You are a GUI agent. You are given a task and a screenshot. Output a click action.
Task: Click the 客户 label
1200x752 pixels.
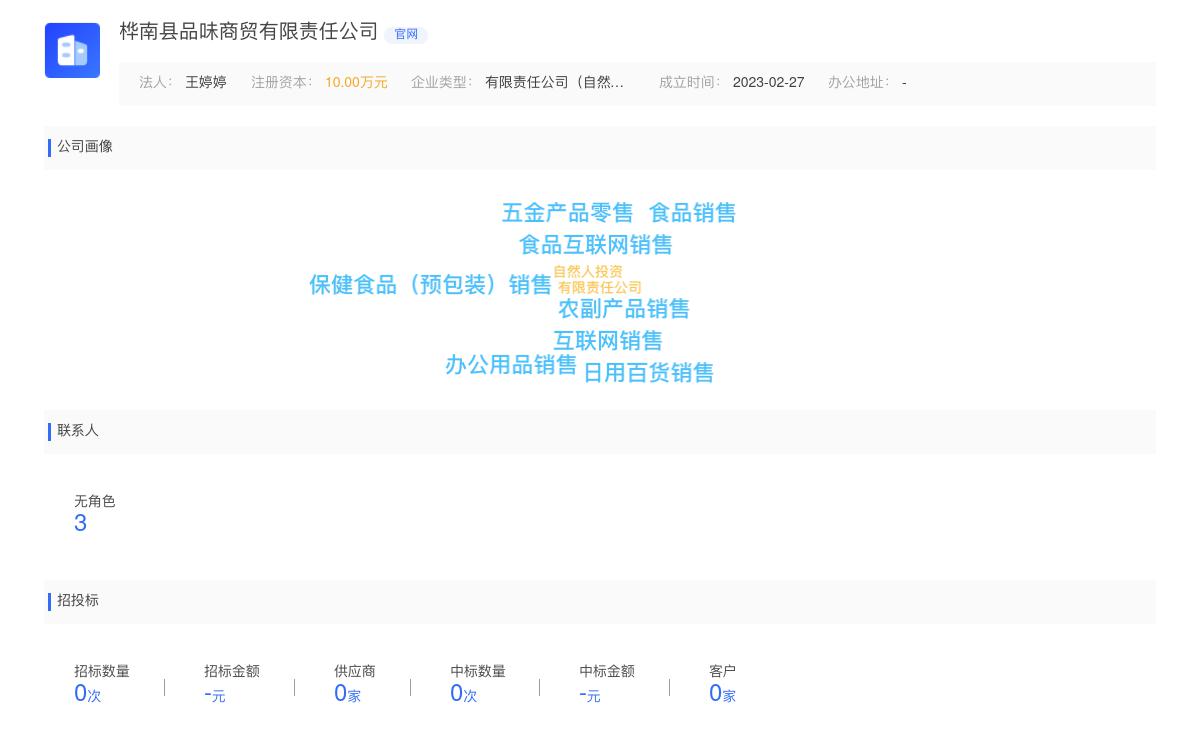point(722,672)
